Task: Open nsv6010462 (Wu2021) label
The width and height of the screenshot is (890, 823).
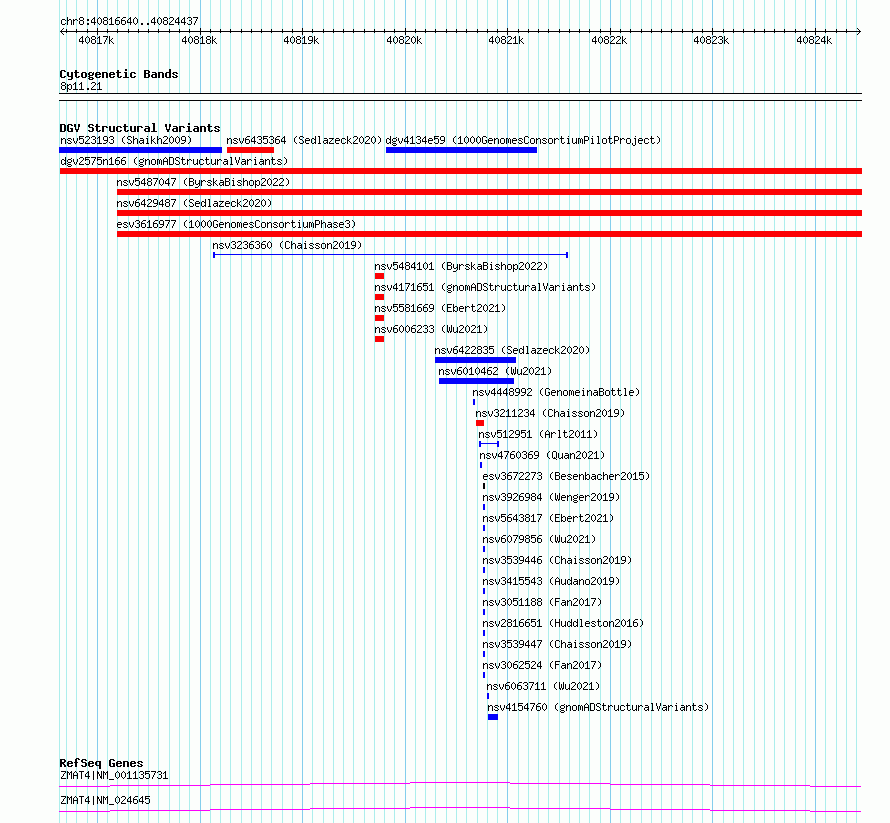Action: pos(495,371)
